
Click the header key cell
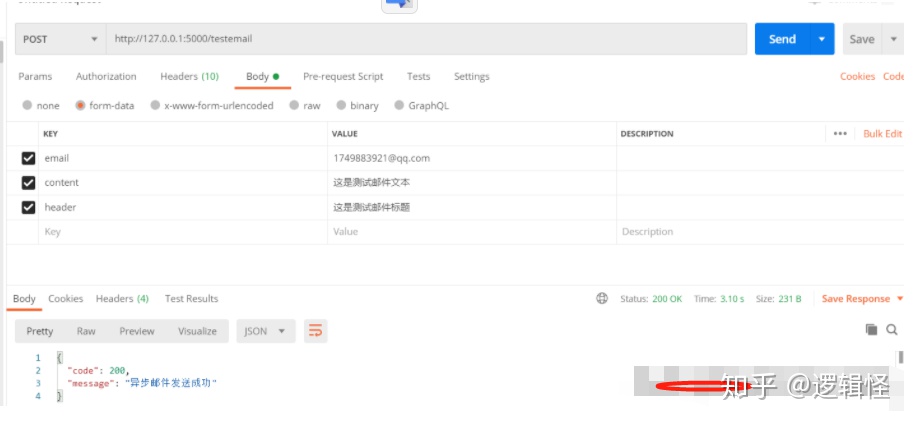tap(183, 207)
